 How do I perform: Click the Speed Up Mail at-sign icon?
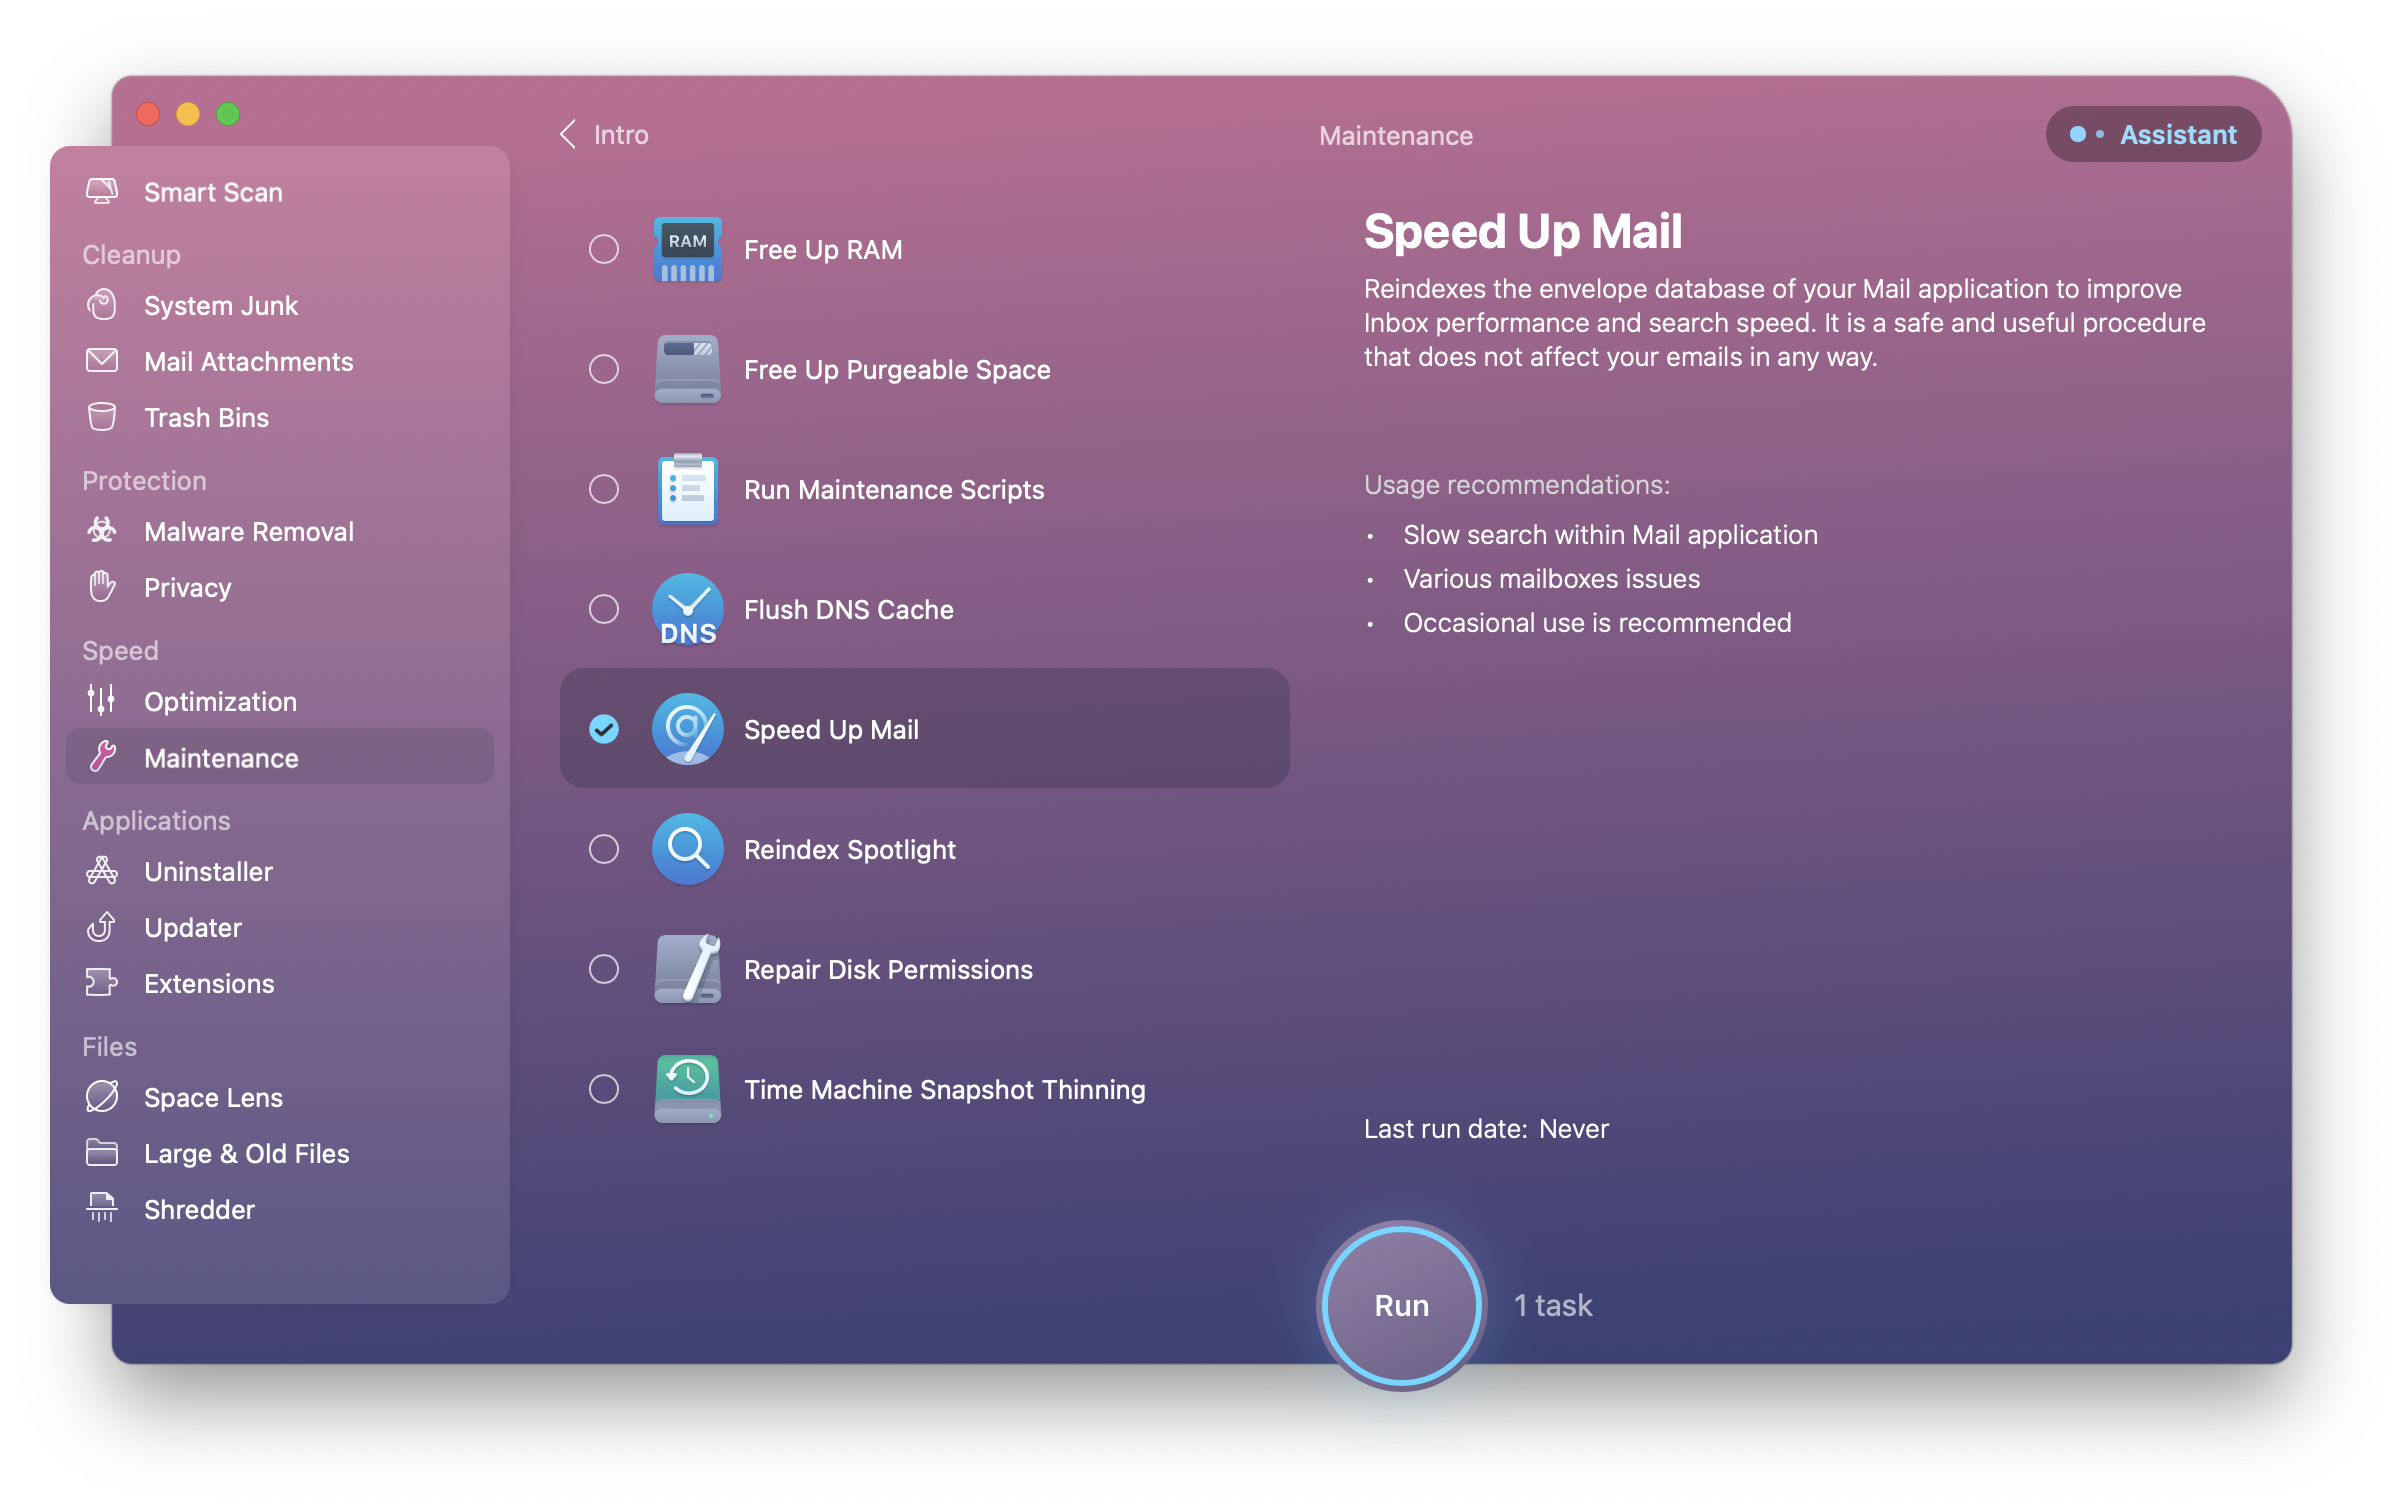pos(687,729)
